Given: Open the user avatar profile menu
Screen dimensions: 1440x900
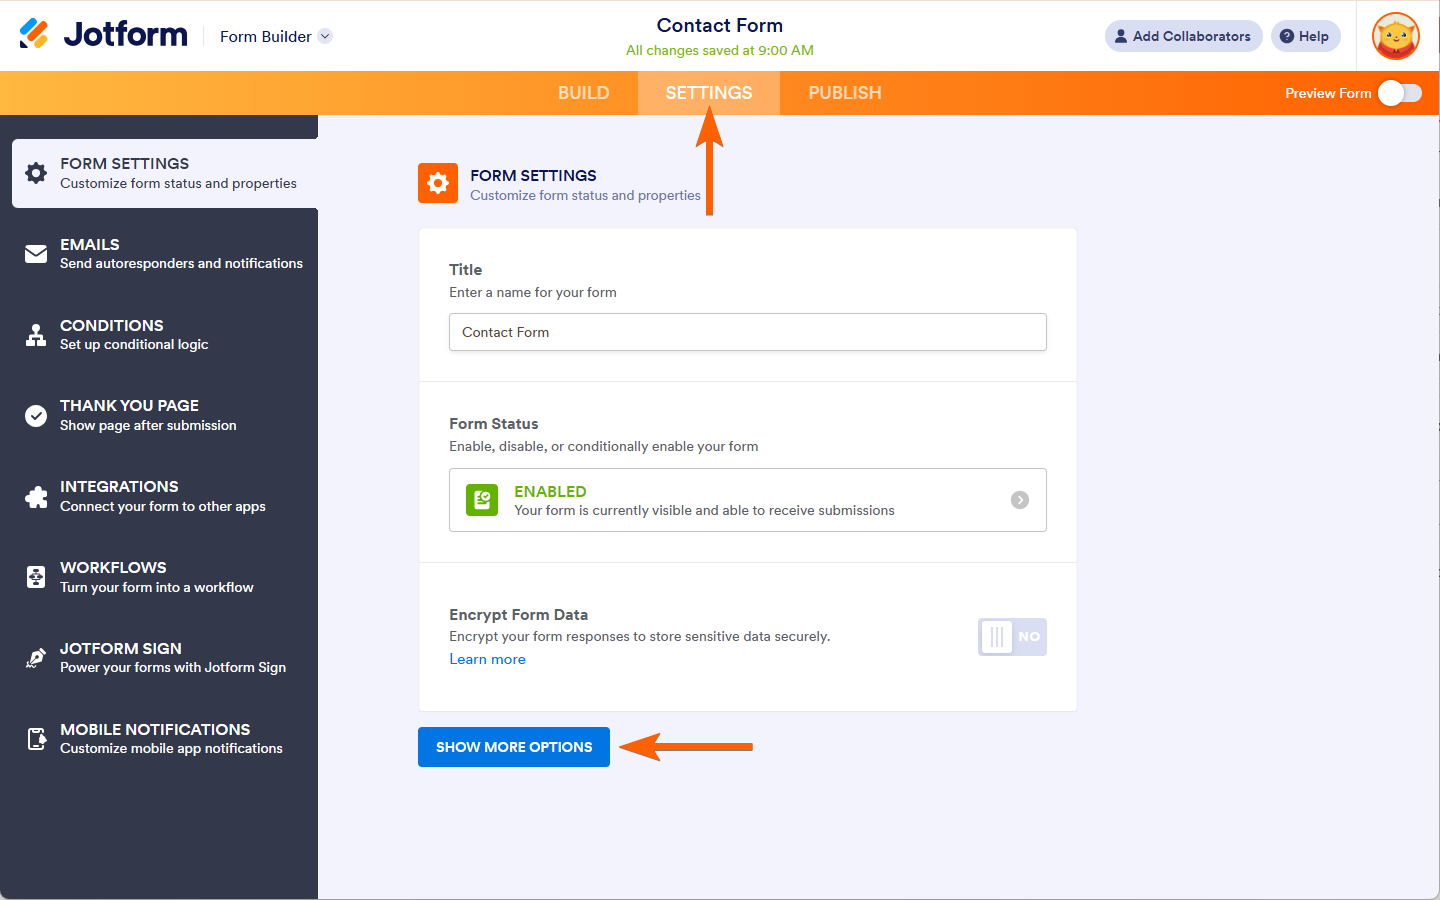Looking at the screenshot, I should [1396, 36].
